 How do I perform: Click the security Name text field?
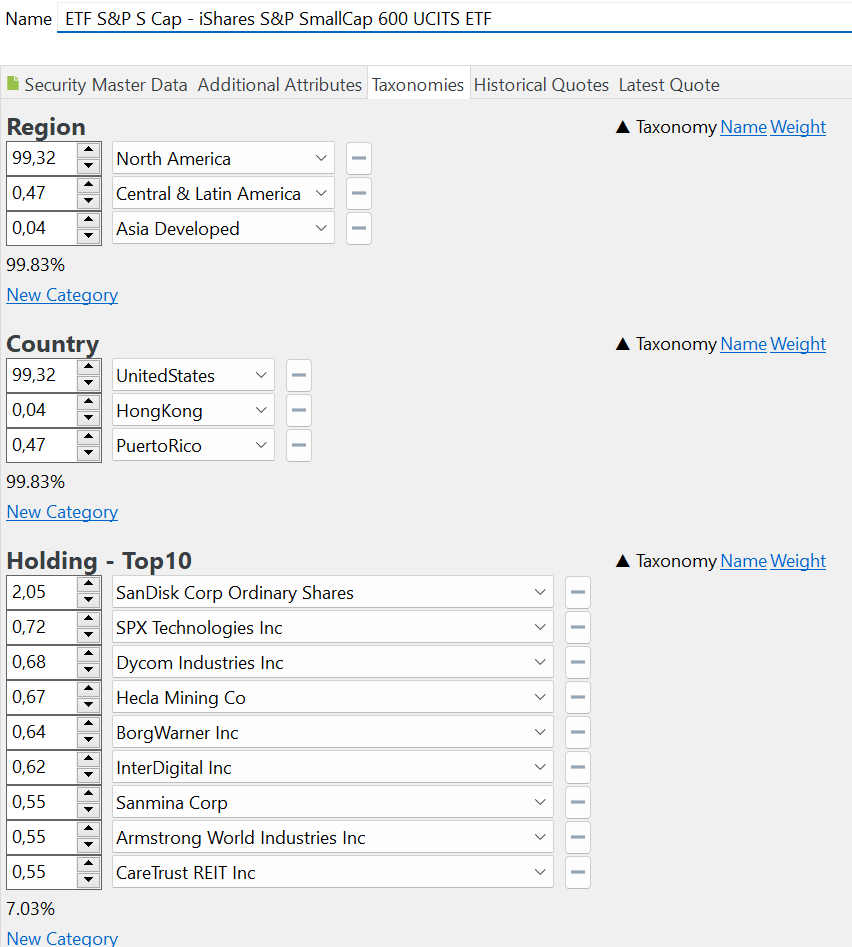coord(450,19)
